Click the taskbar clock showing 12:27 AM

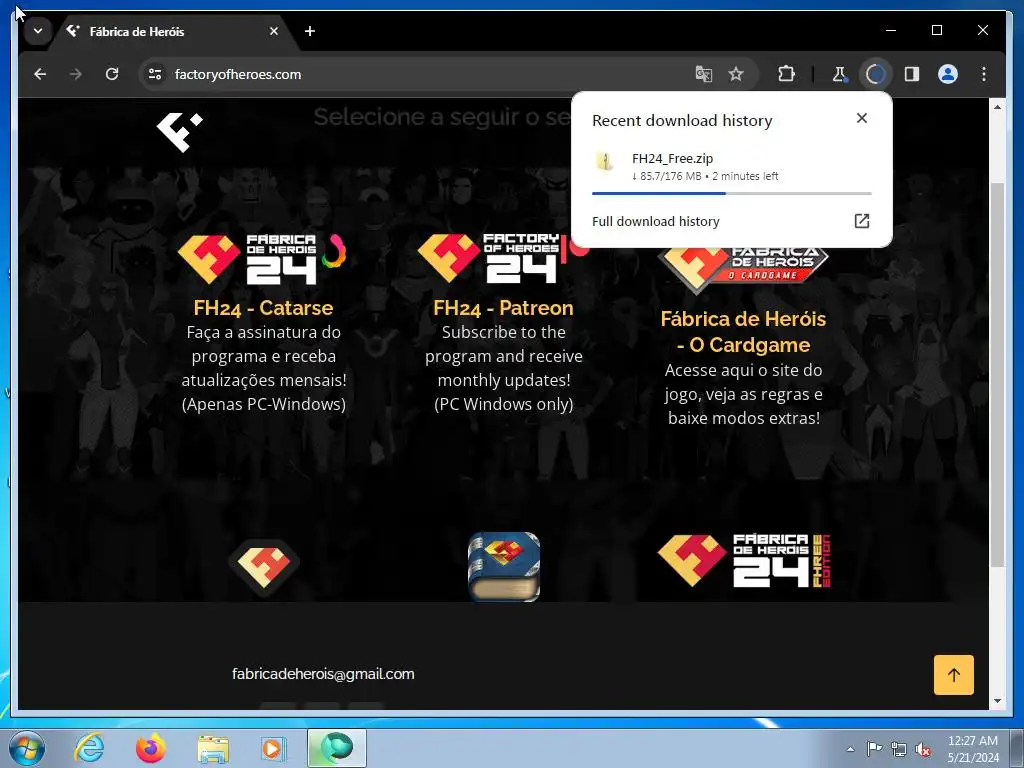pos(973,749)
